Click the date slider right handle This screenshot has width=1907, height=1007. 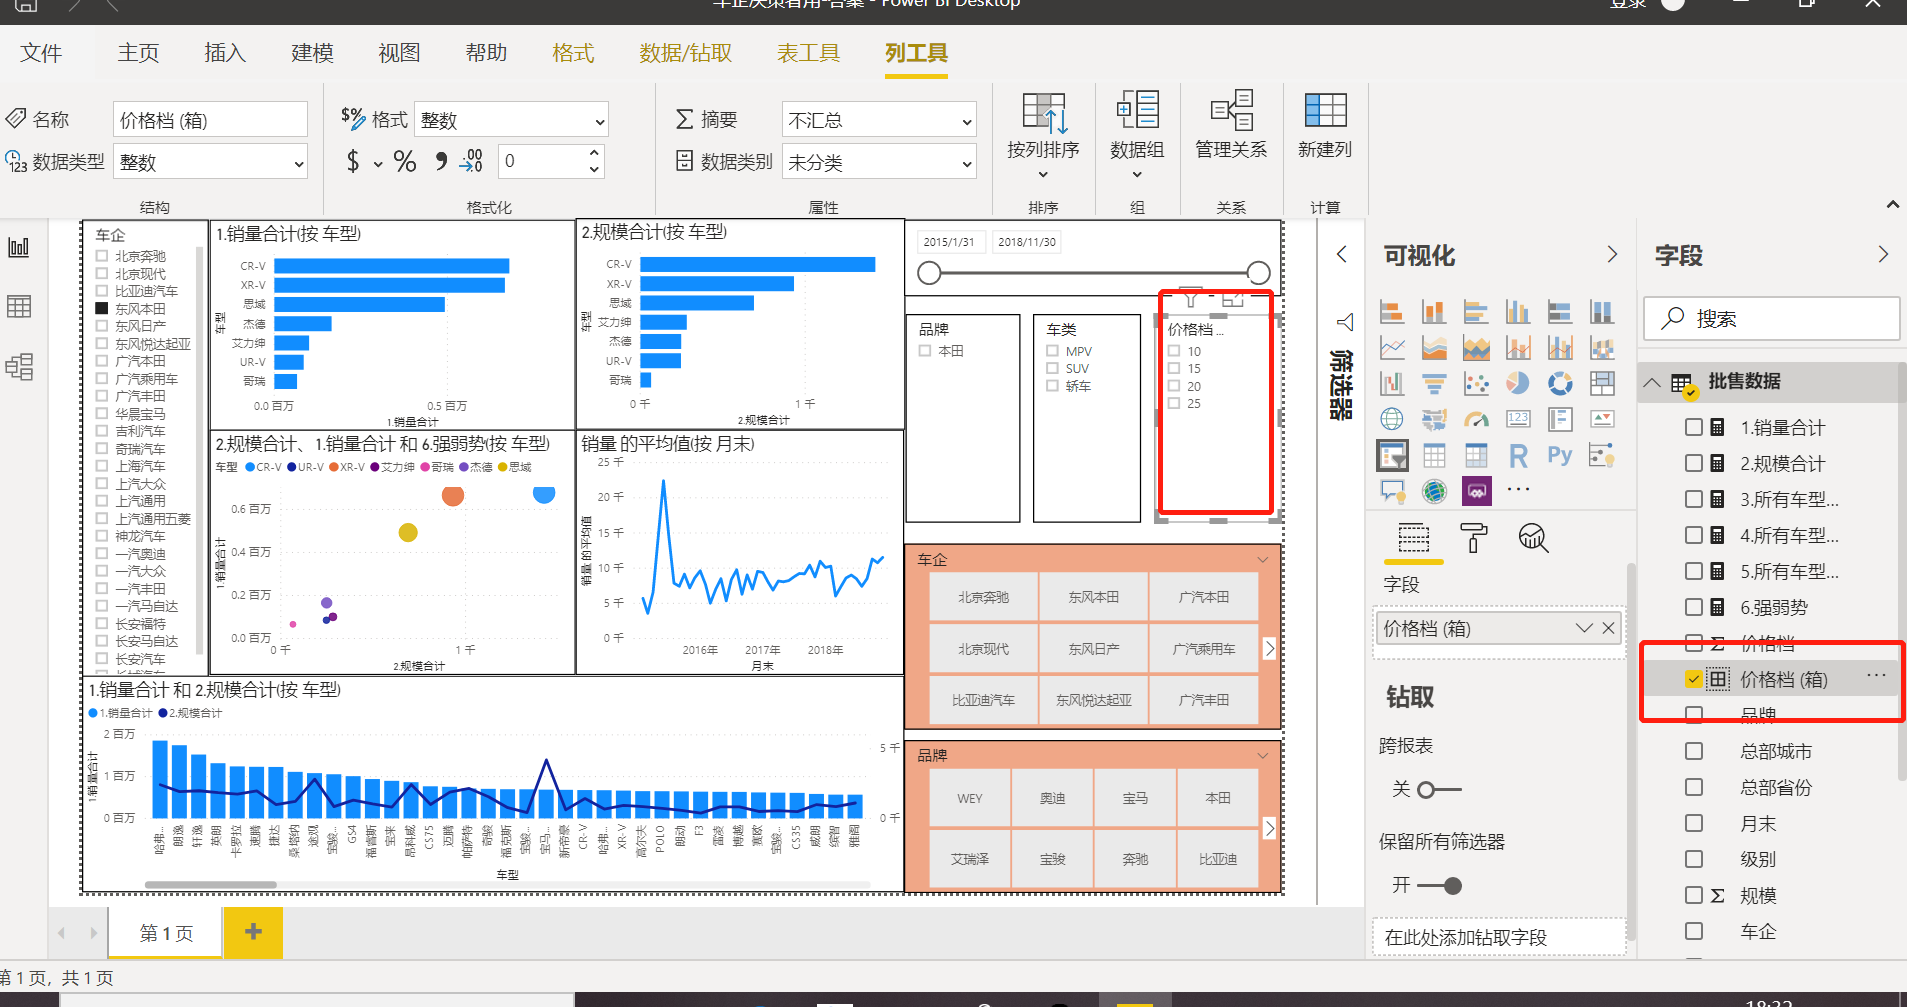tap(1259, 273)
